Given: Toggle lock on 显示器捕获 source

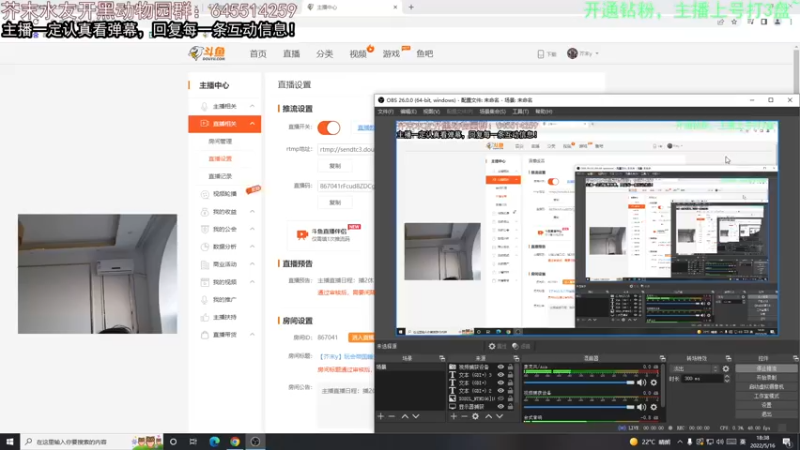Looking at the screenshot, I should pos(510,407).
